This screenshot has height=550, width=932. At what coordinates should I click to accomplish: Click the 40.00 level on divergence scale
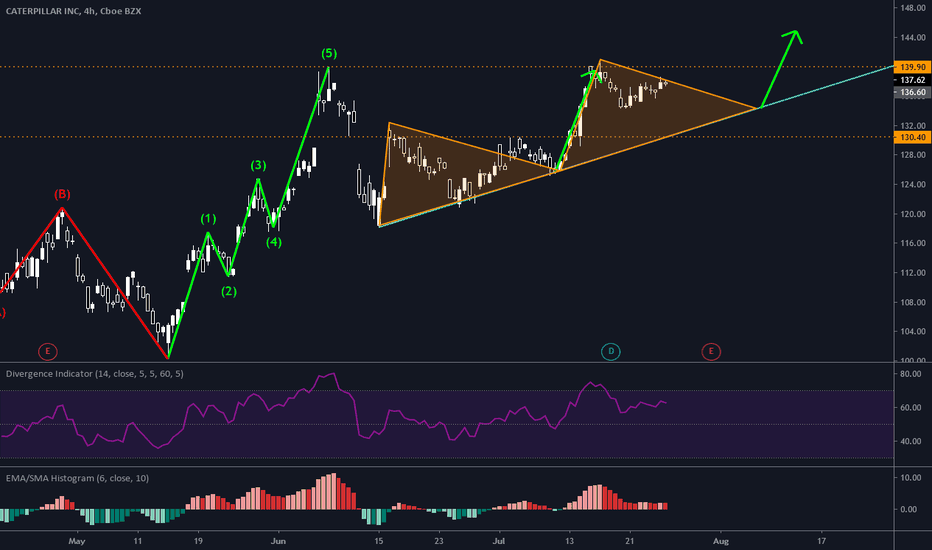pyautogui.click(x=911, y=441)
